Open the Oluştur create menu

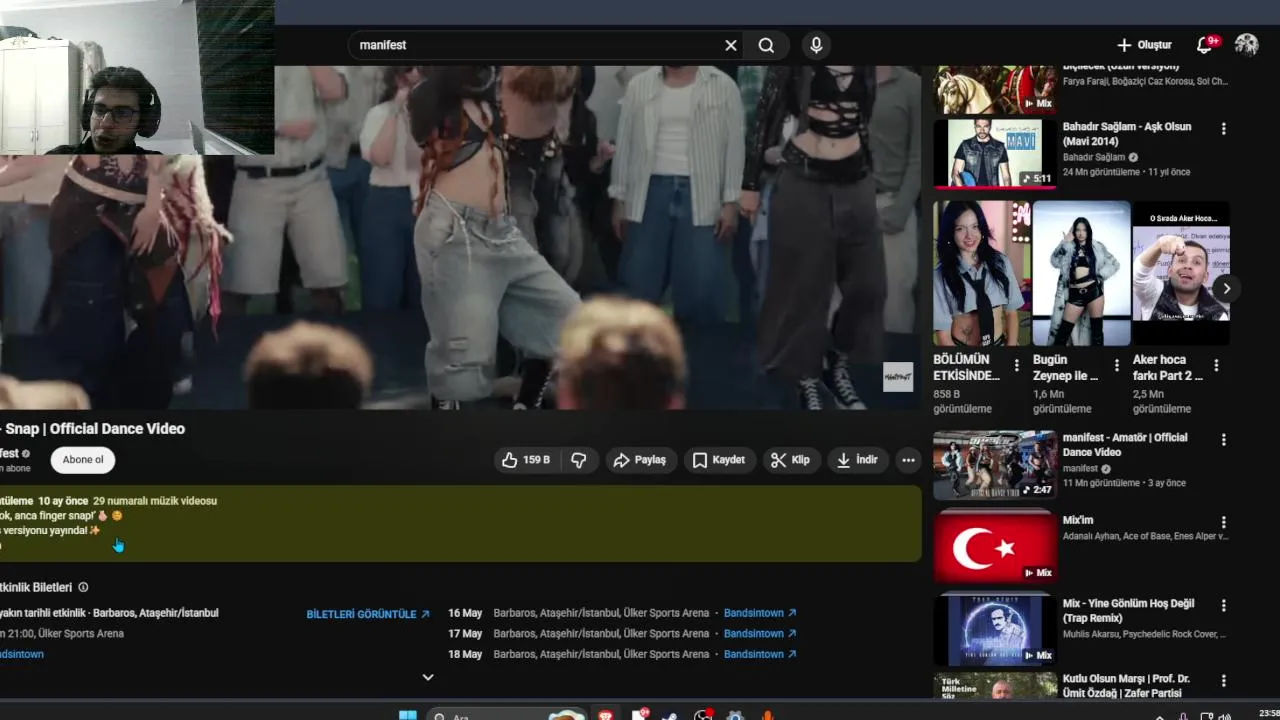point(1144,45)
